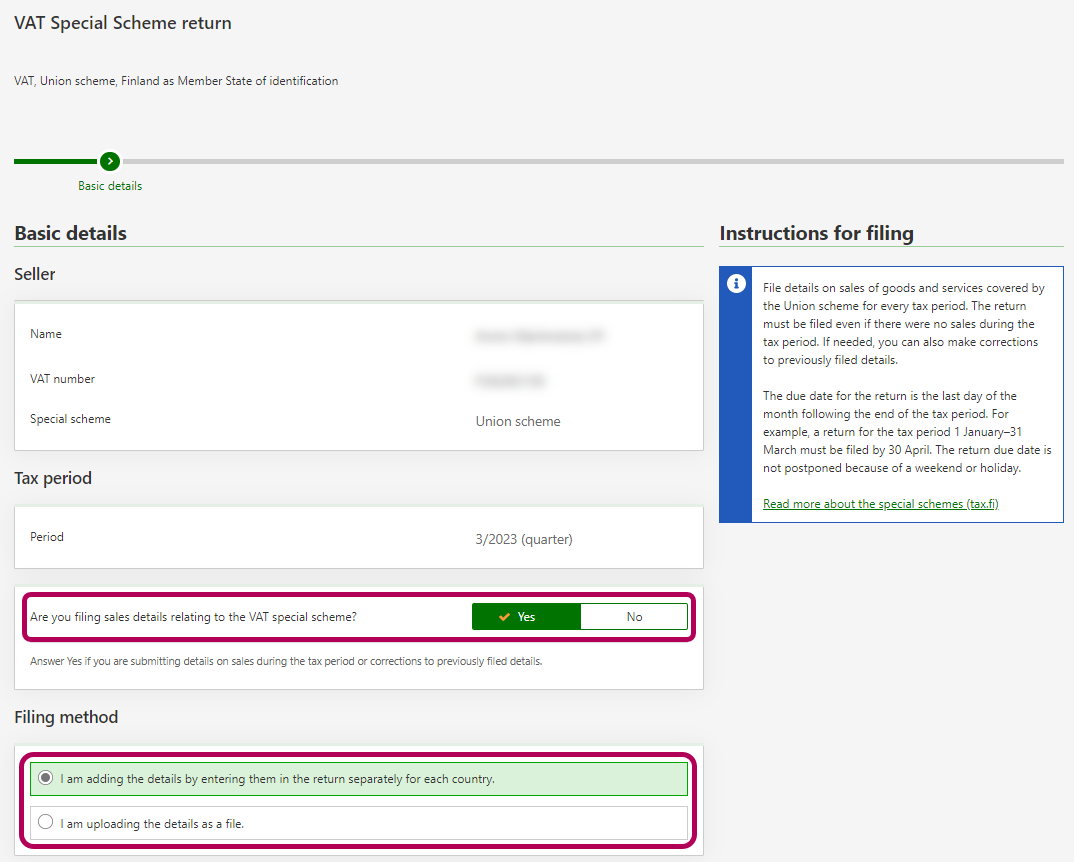
Task: Select Yes for filing sales details
Action: point(526,617)
